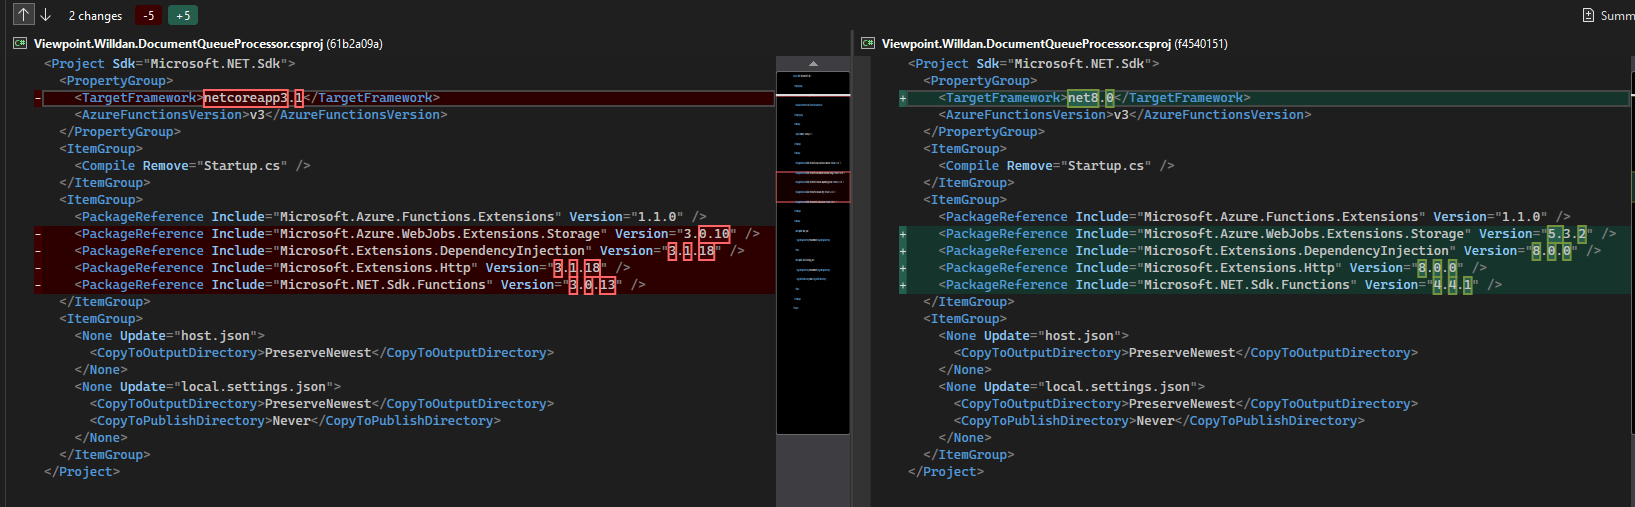The image size is (1635, 507).
Task: Click the C# project icon of file f4540151
Action: [x=868, y=43]
